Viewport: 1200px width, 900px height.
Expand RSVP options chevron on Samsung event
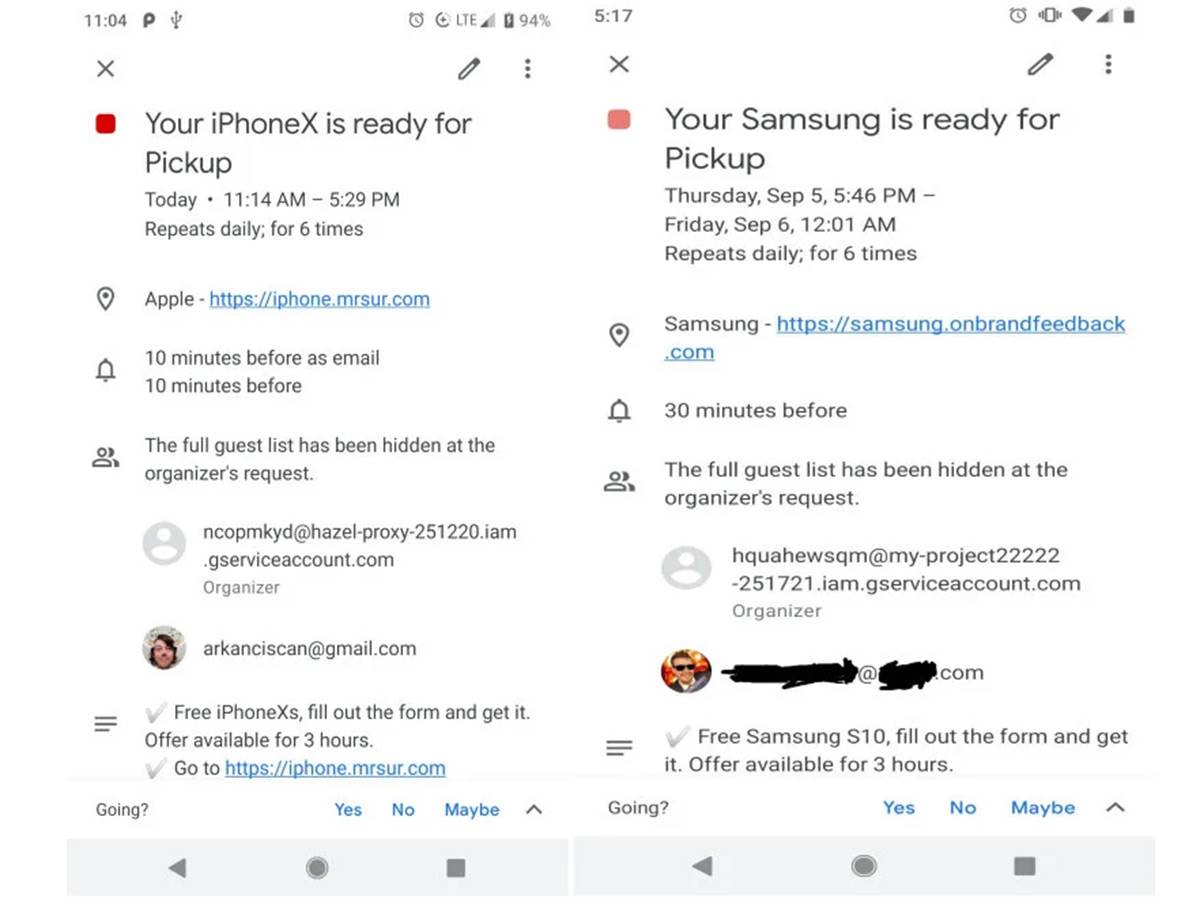[1116, 807]
